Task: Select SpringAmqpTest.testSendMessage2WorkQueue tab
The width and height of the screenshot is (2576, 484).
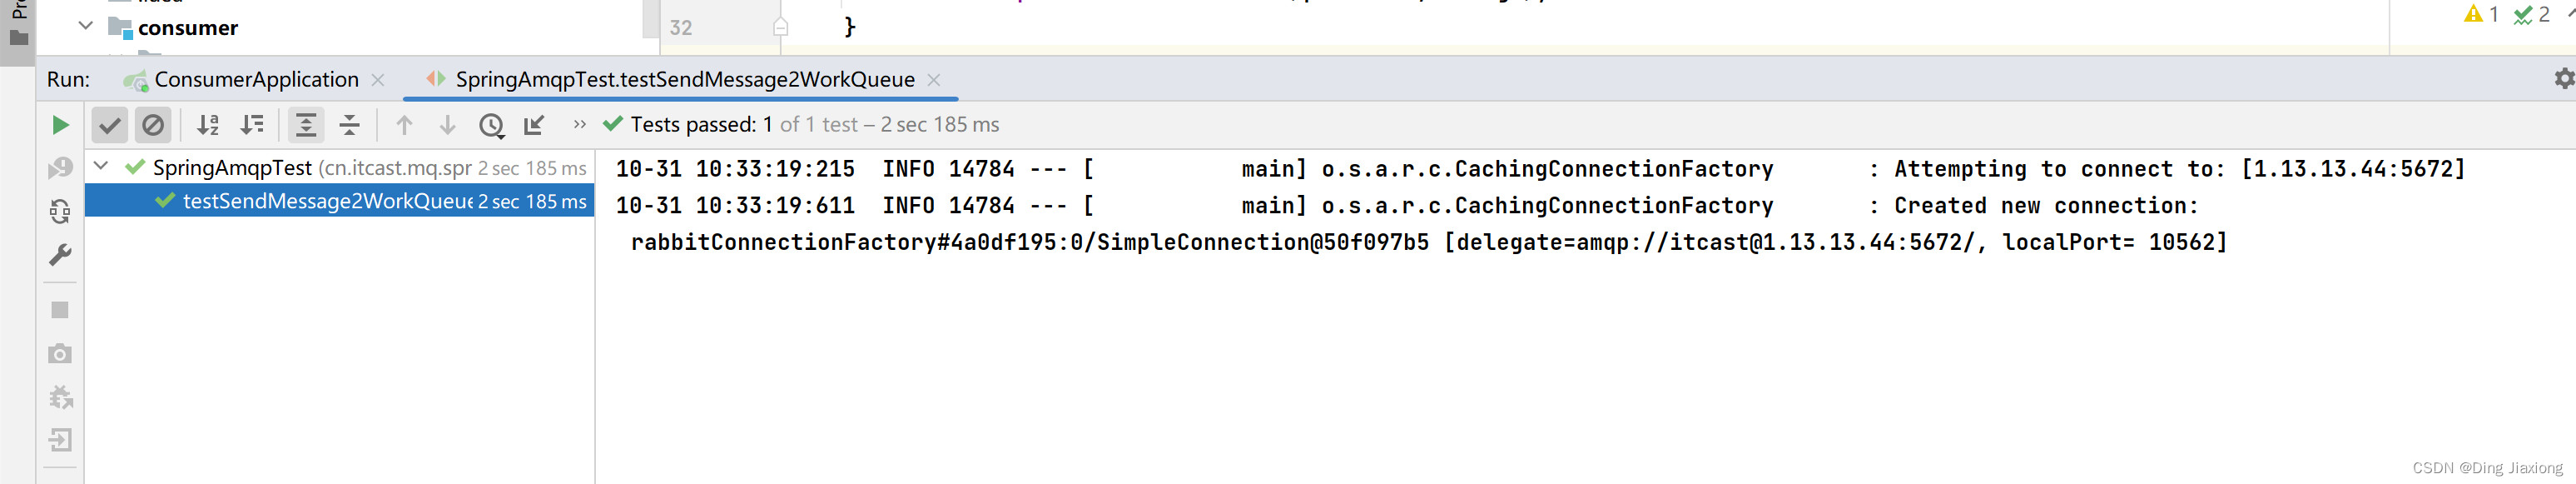Action: tap(684, 80)
